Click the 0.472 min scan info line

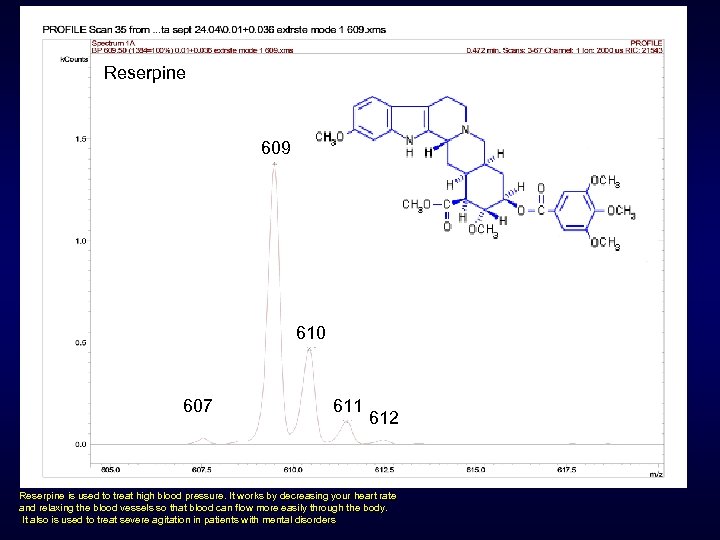click(564, 50)
